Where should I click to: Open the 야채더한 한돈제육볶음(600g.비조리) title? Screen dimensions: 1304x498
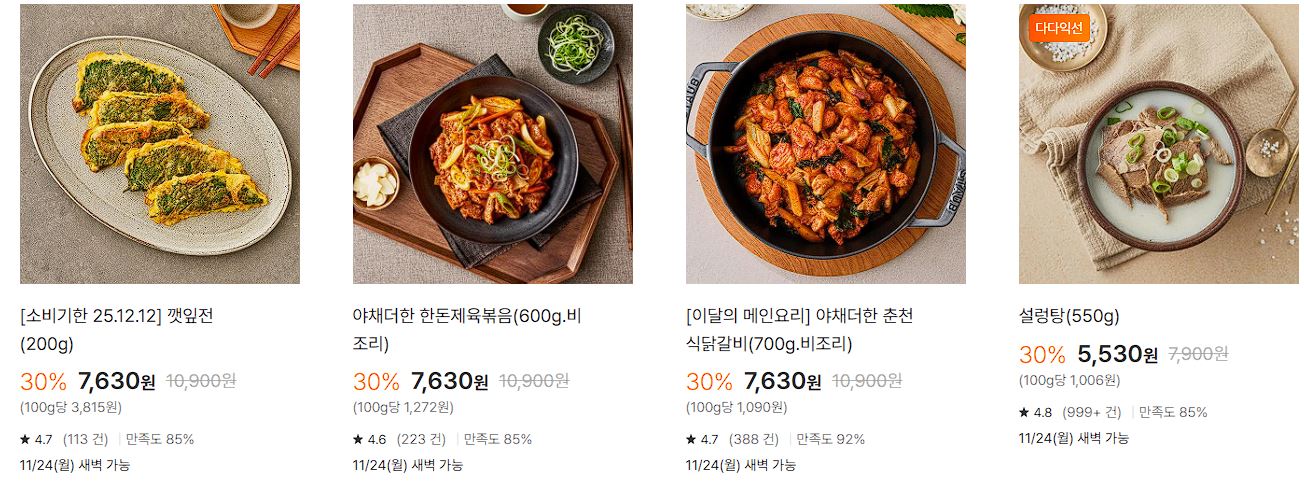coord(467,330)
